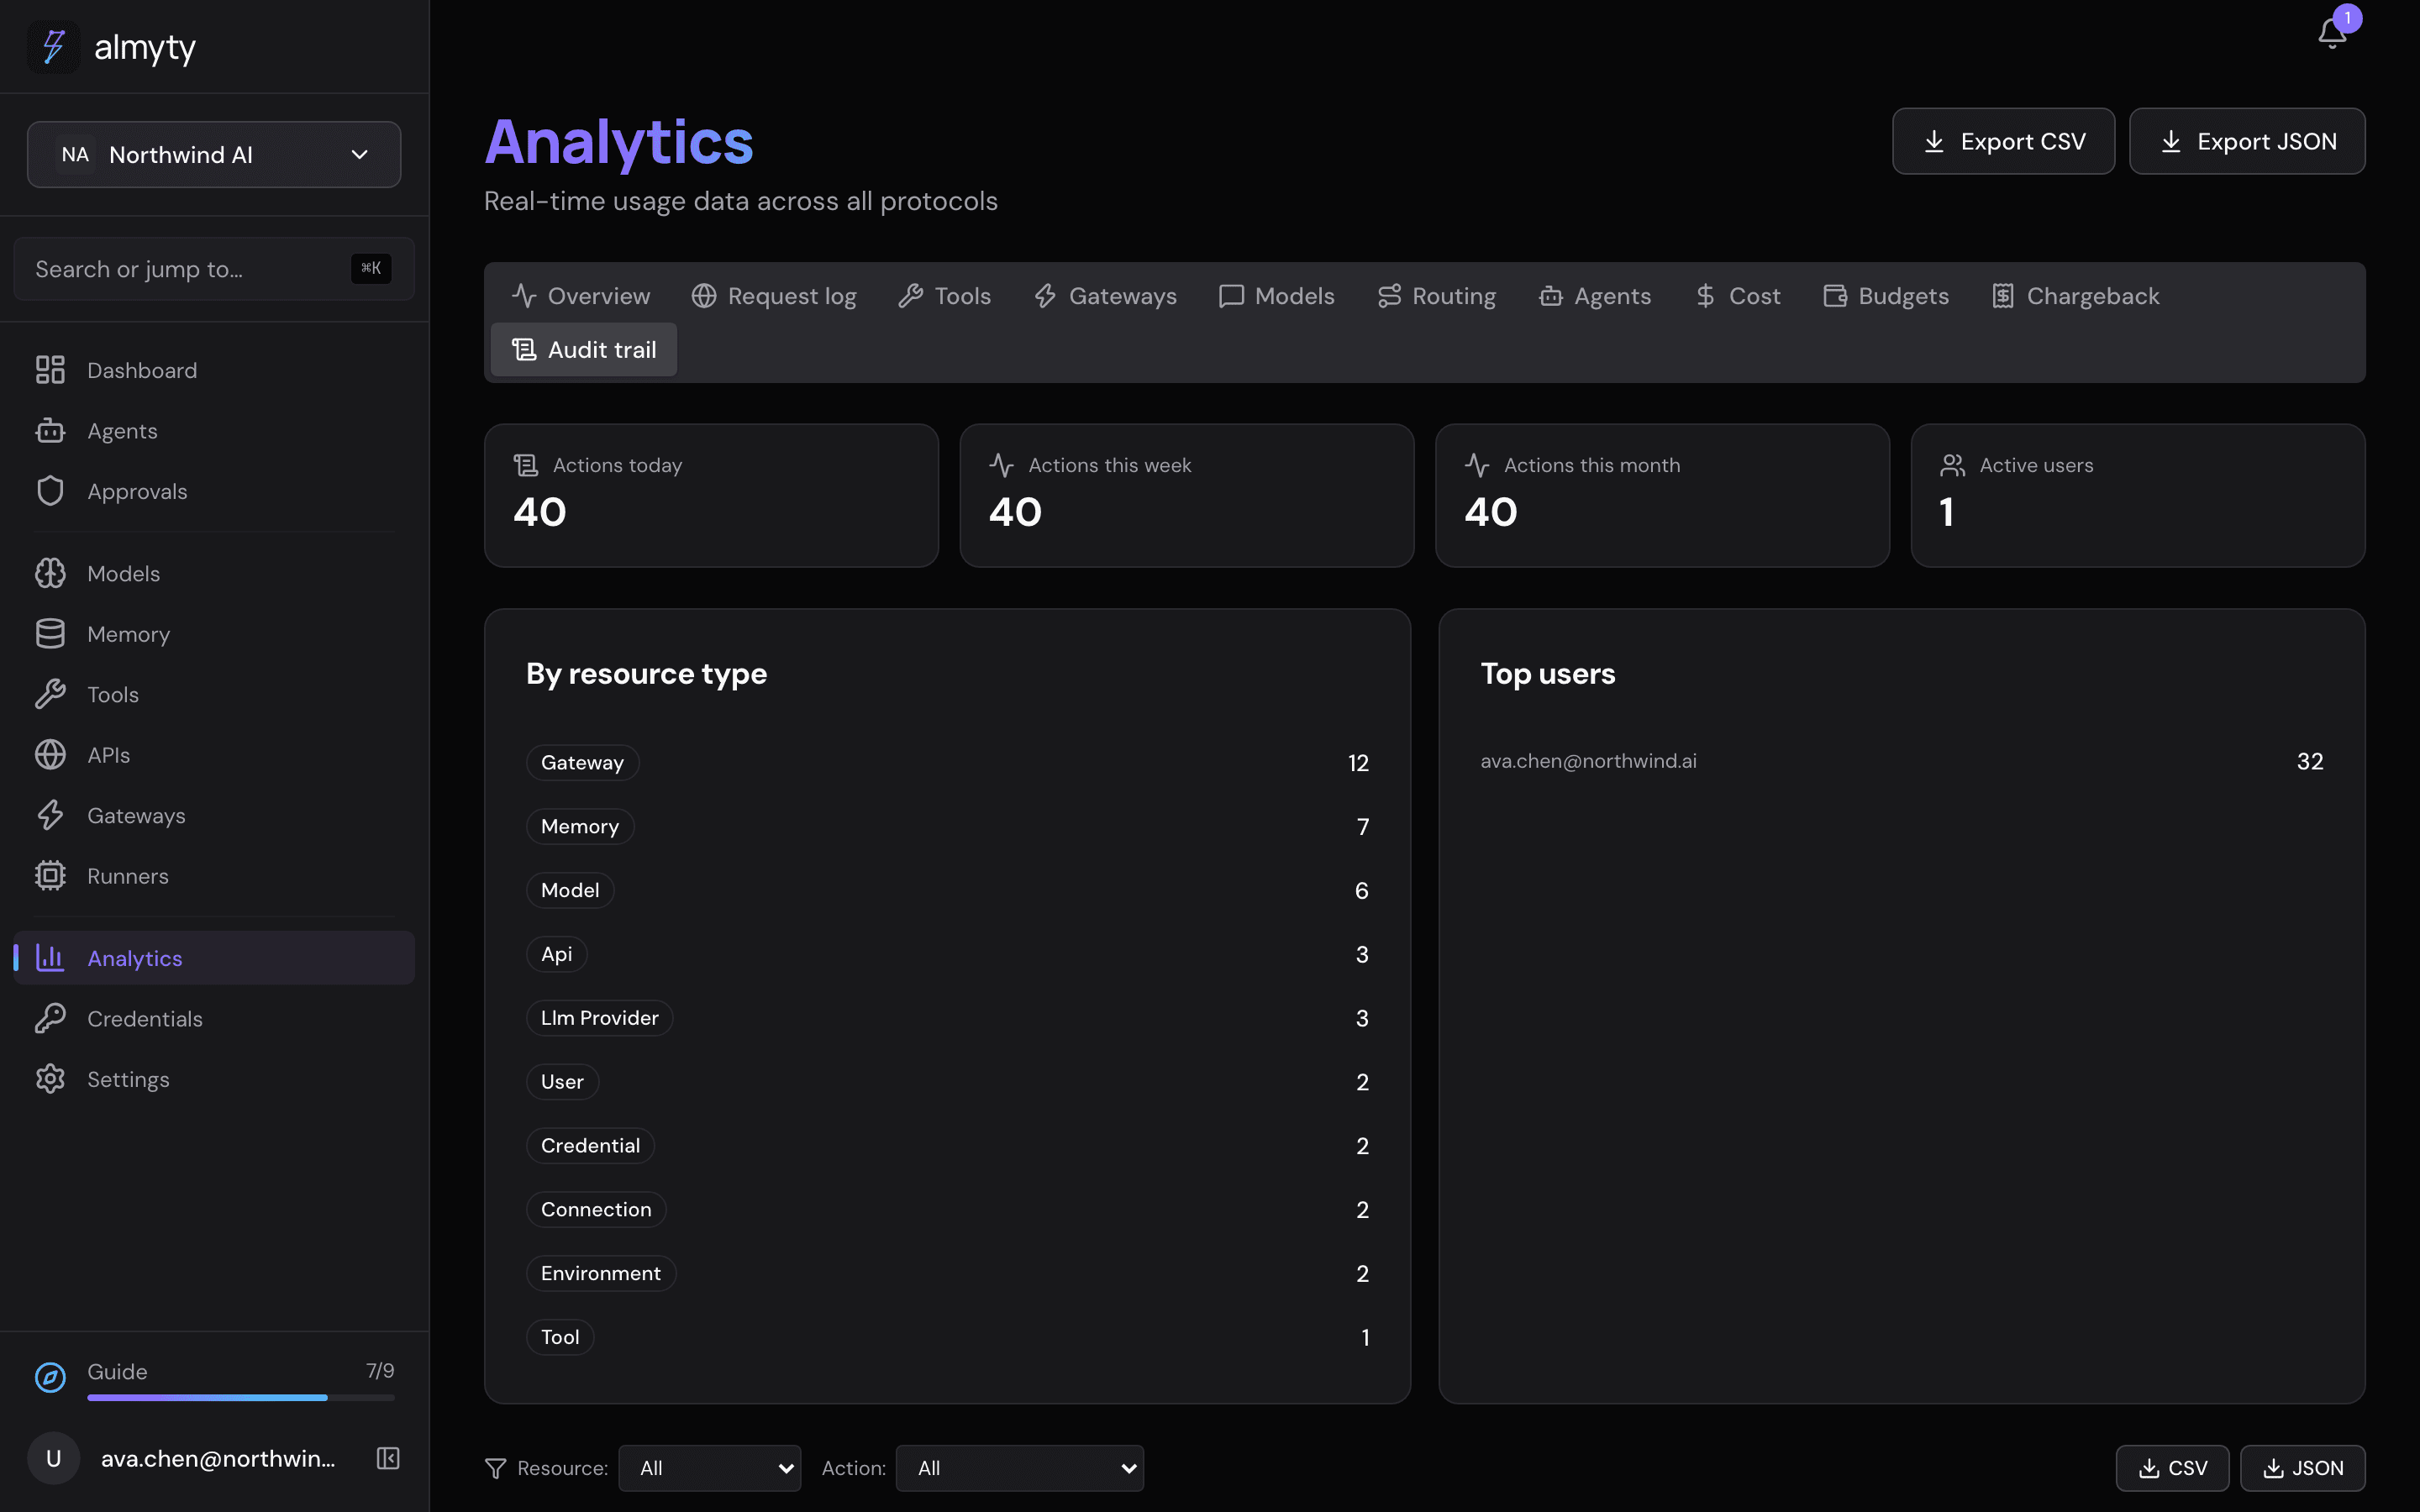
Task: Select the Audit trail tab
Action: [x=584, y=349]
